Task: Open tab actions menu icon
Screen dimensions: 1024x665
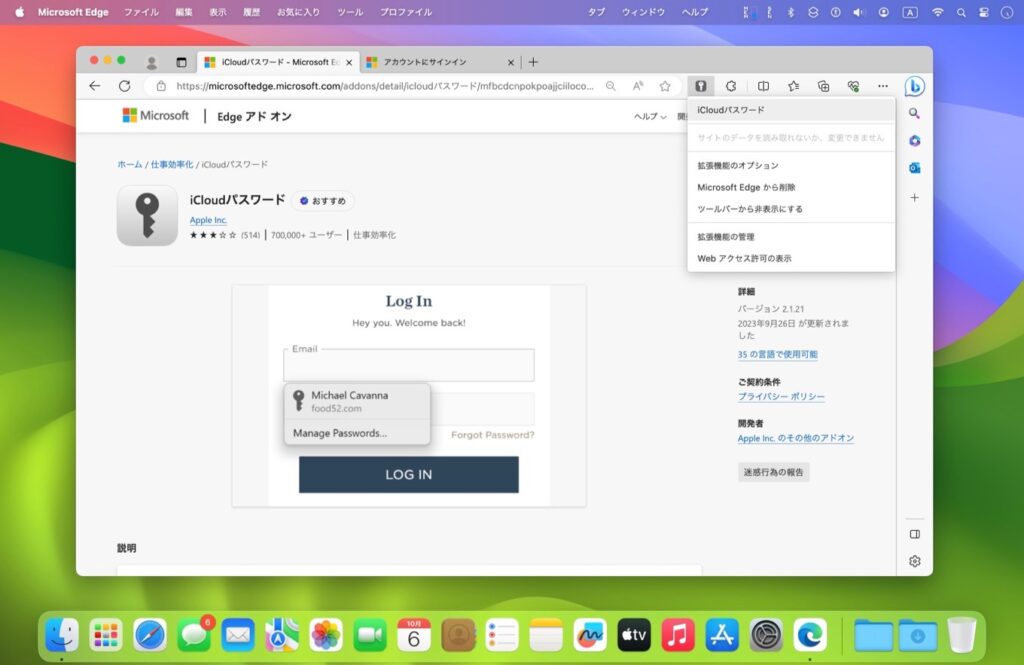Action: coord(181,62)
